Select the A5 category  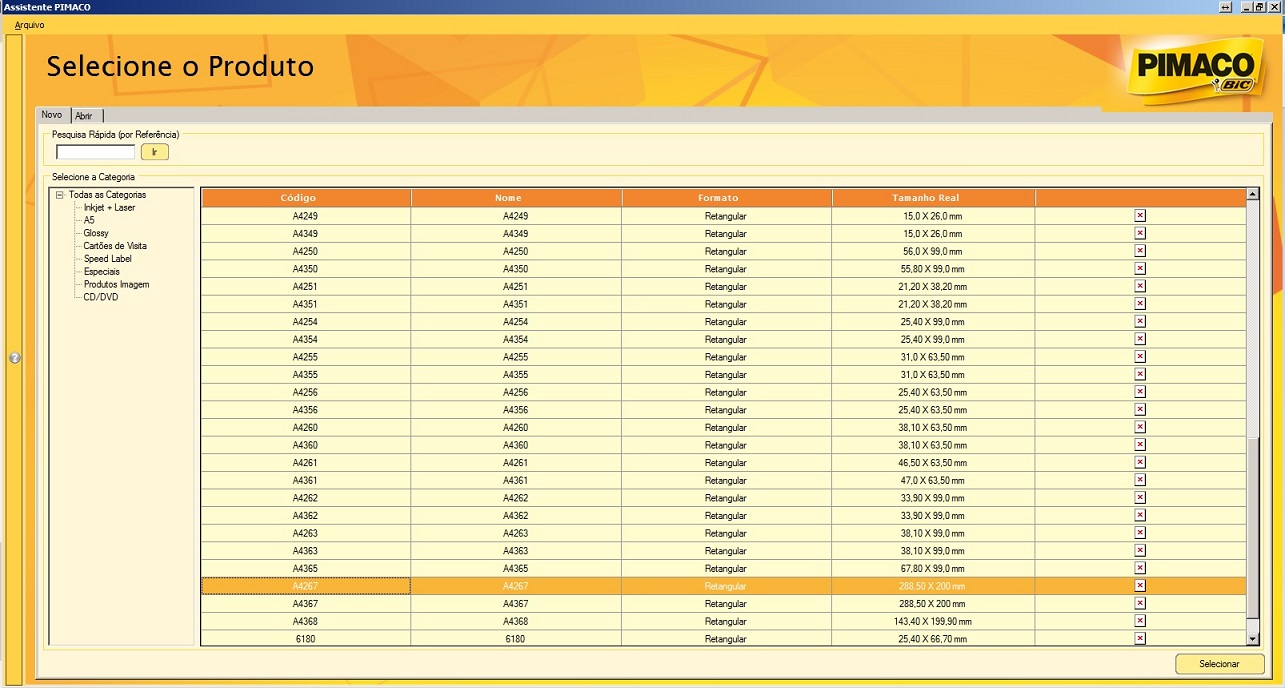point(89,220)
